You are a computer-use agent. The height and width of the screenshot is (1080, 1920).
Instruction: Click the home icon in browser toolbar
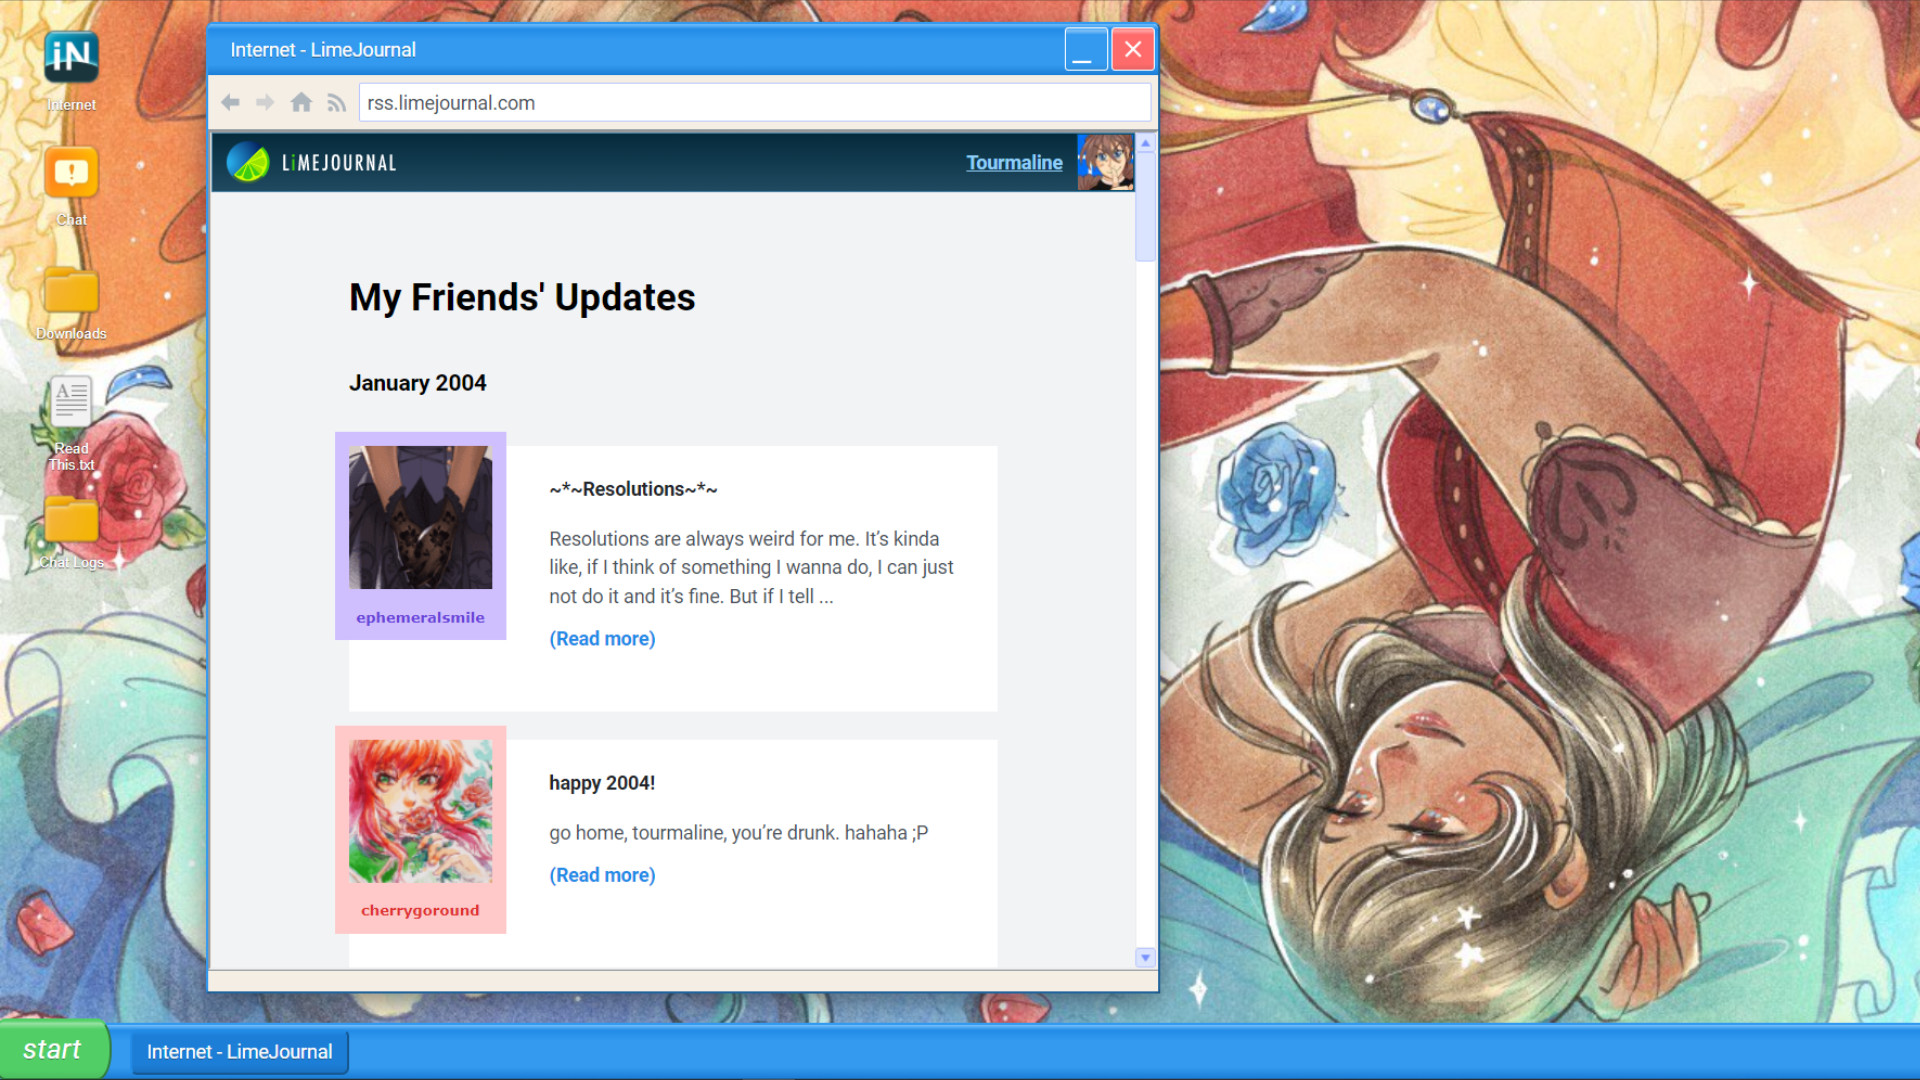[x=301, y=102]
